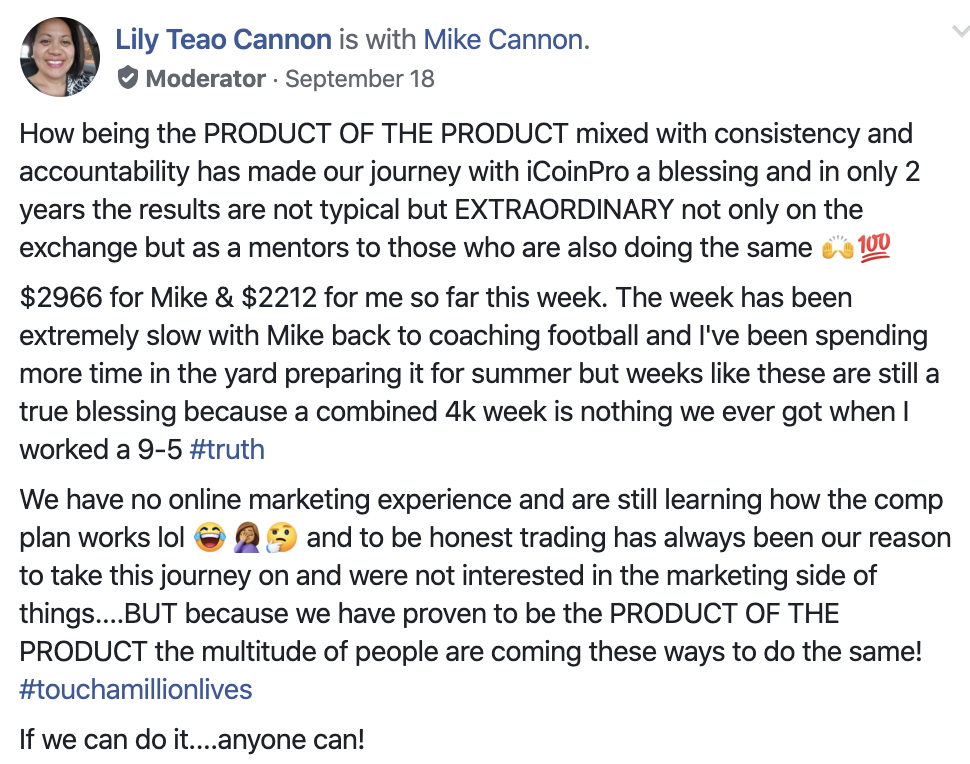Open Lily Teao Cannon's profile picture
This screenshot has height=764, width=970.
coord(60,58)
